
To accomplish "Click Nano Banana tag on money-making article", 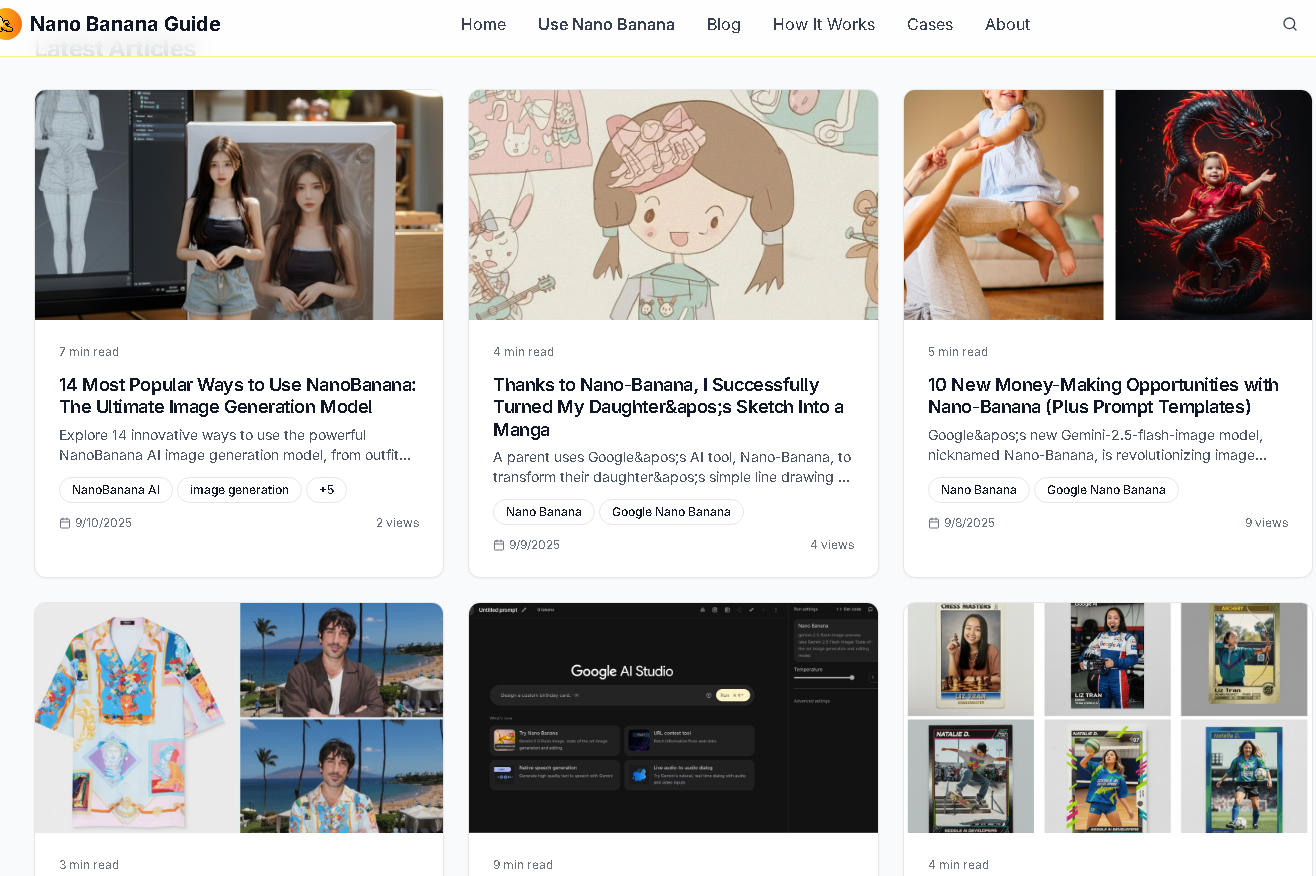I will [x=979, y=490].
